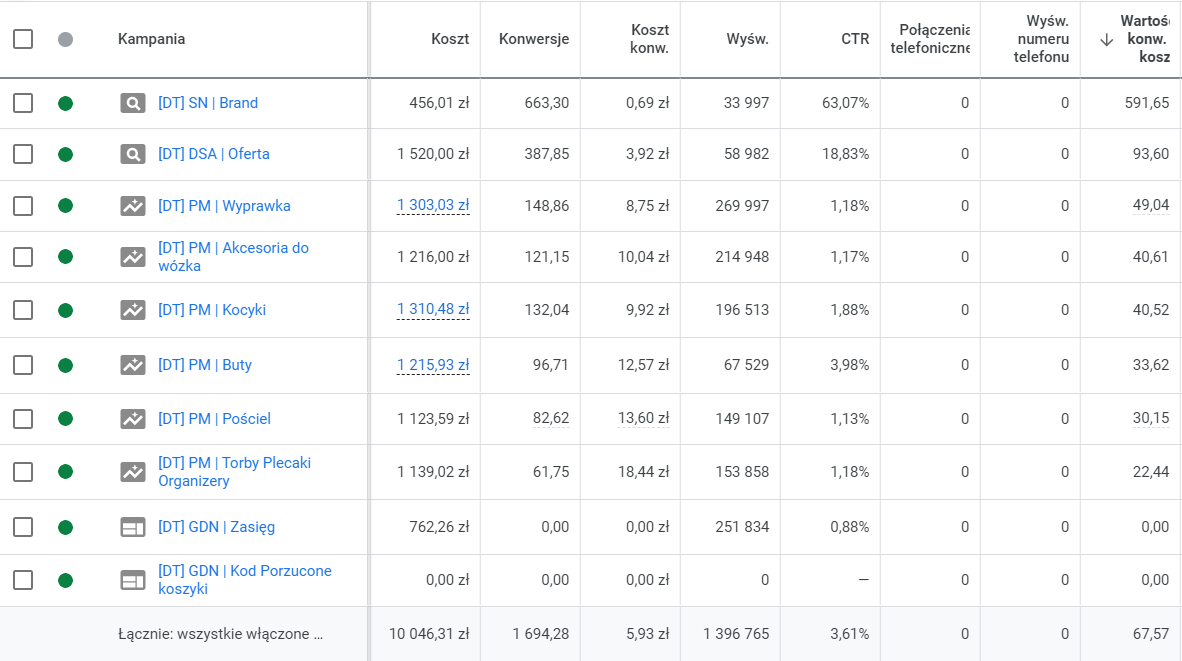Sort by the Konwersje column header
Screen dimensions: 1182x661
533,39
